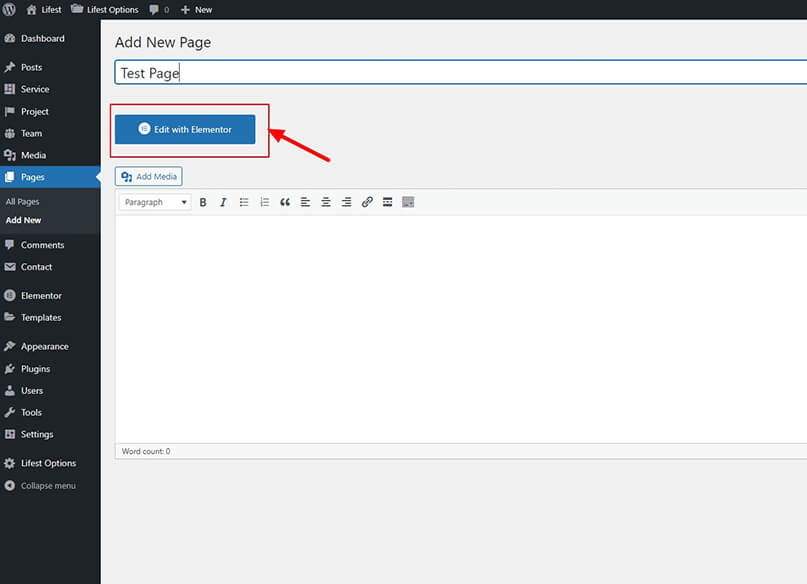Open the Service menu item
This screenshot has height=584, width=807.
50,89
